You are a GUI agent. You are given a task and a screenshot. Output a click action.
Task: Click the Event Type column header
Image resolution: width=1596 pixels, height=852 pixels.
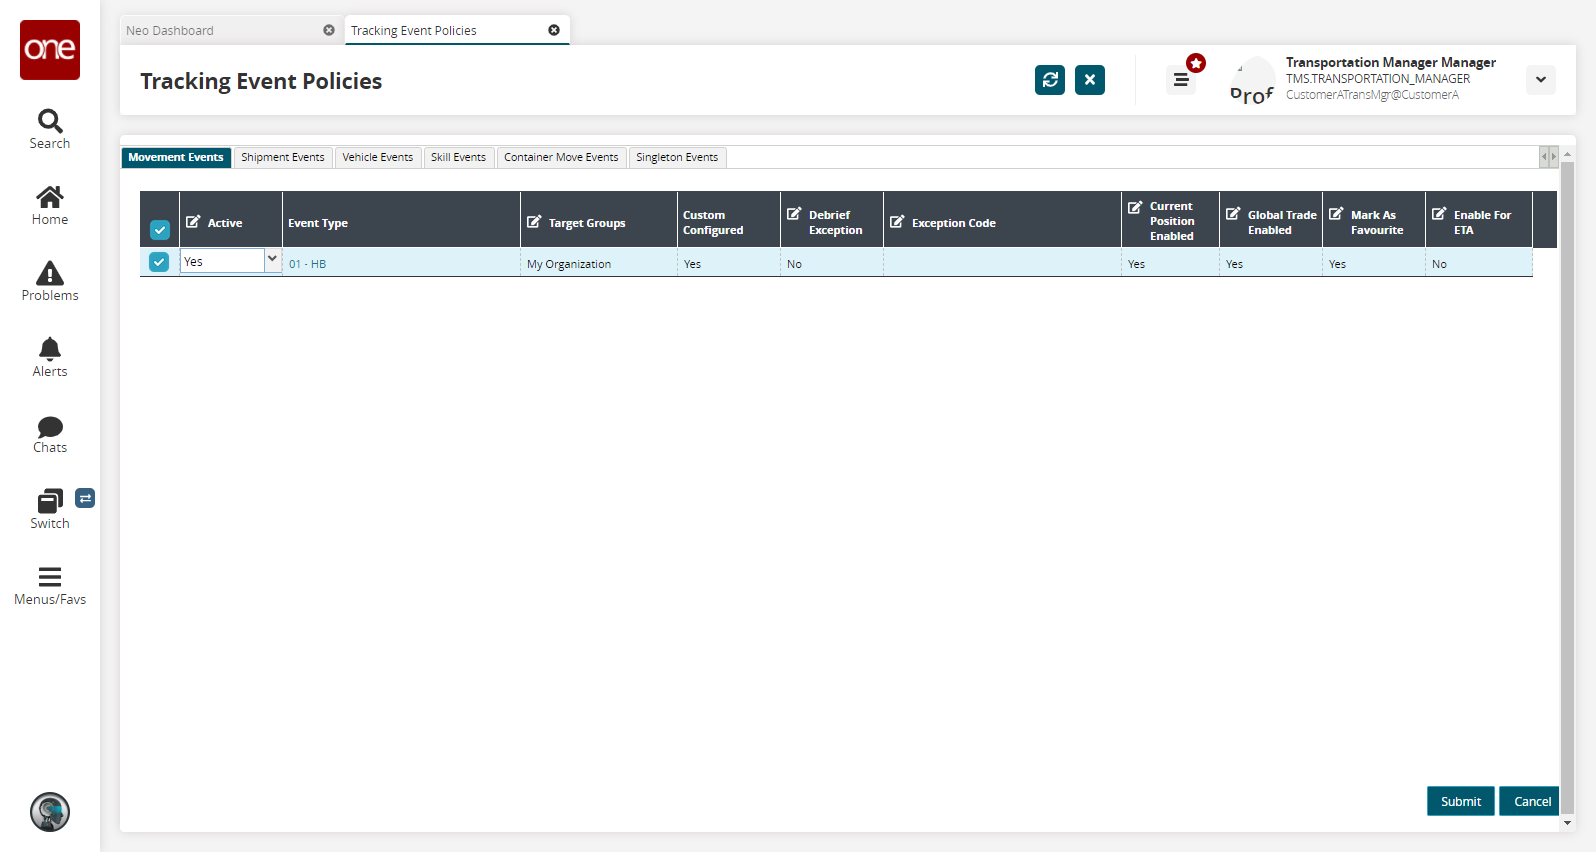point(401,220)
